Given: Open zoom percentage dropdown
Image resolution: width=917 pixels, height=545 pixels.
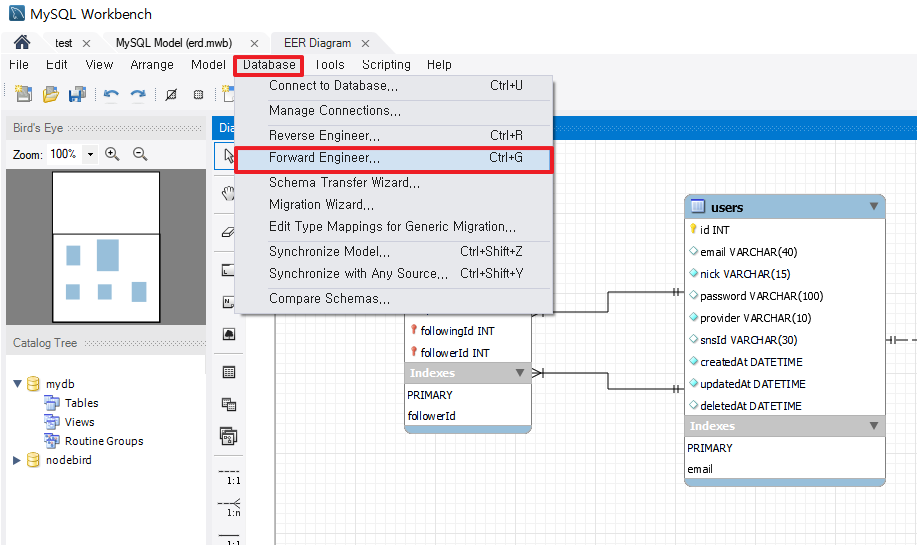Looking at the screenshot, I should point(90,154).
